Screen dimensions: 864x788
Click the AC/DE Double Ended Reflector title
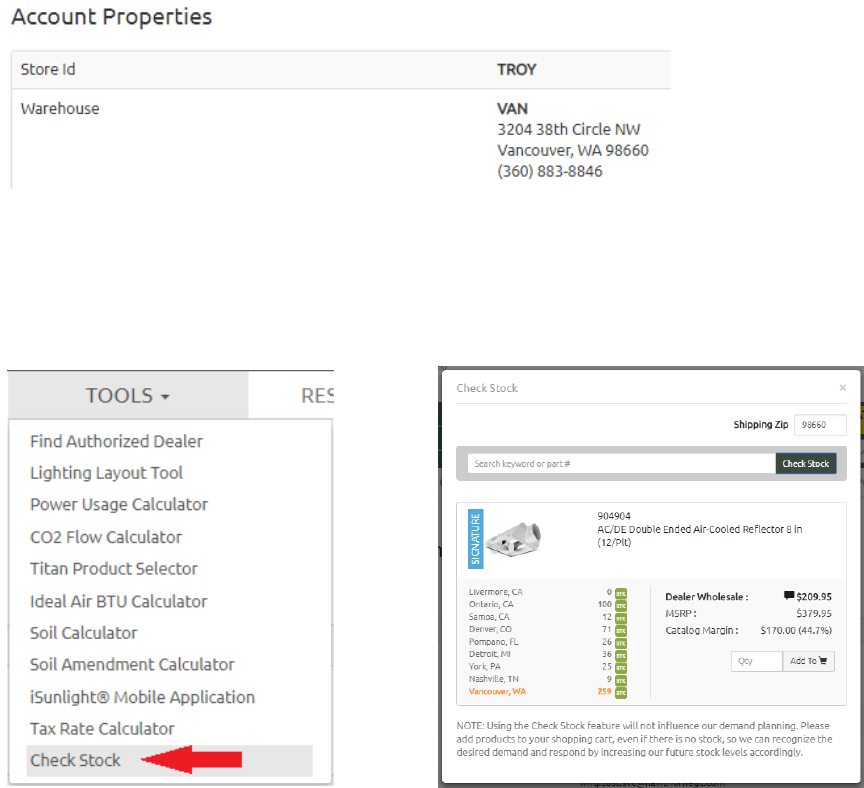coord(700,536)
